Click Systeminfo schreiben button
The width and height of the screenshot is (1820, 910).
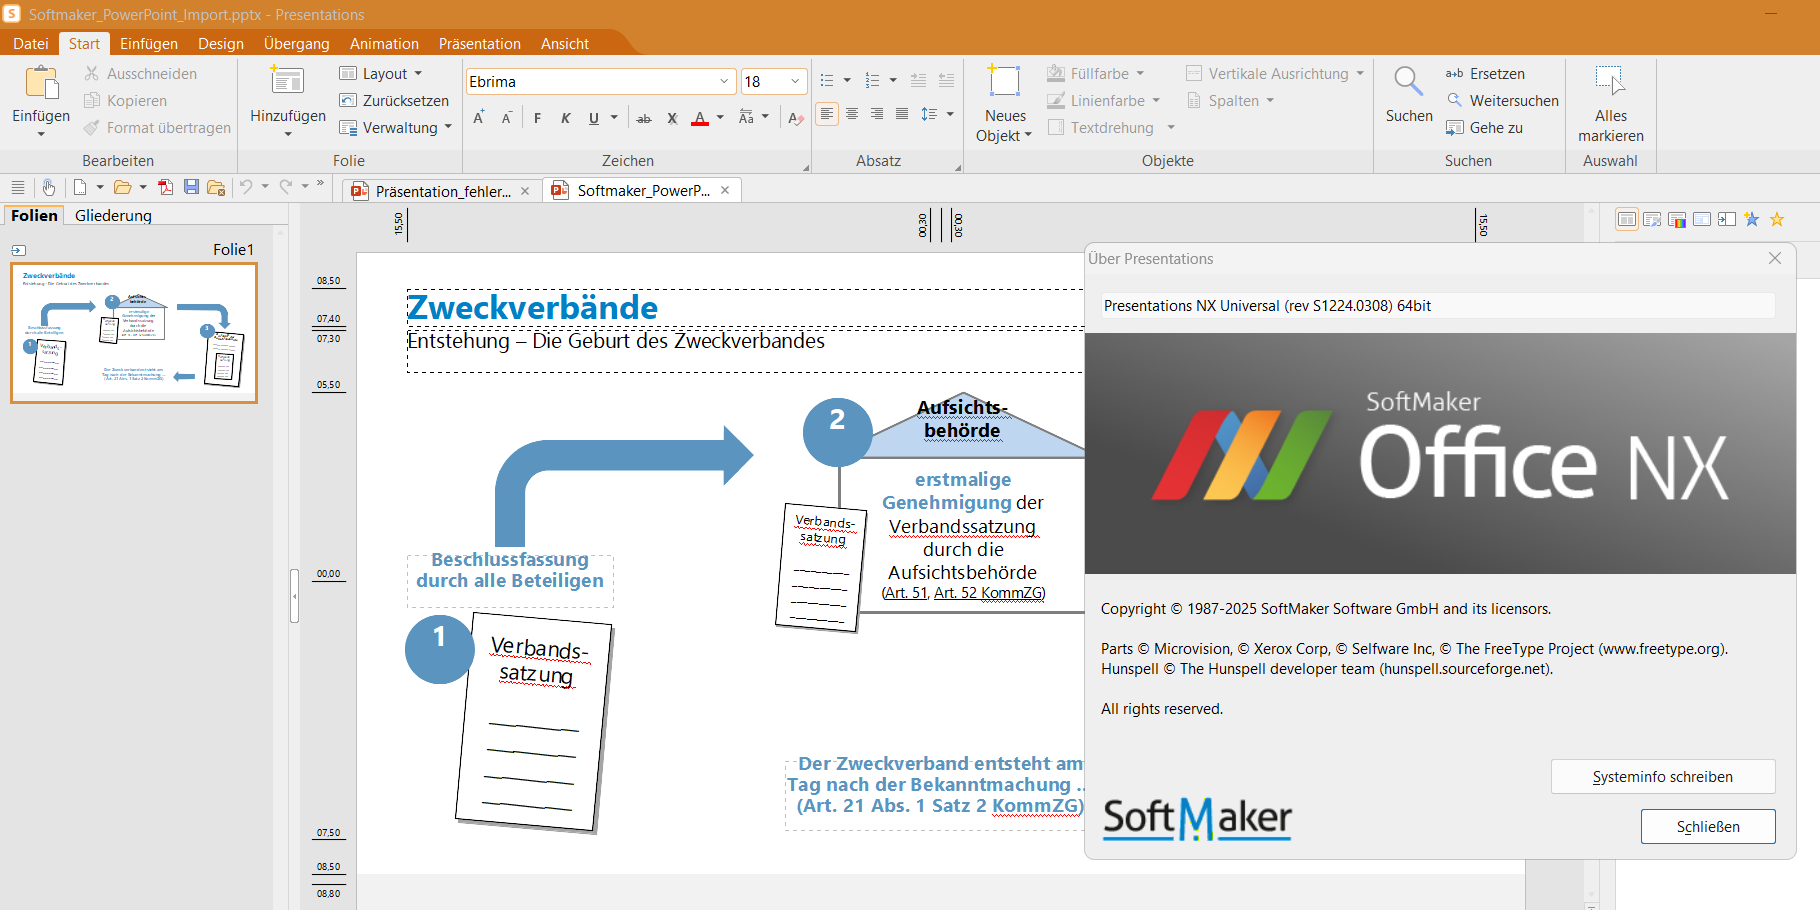(1663, 777)
